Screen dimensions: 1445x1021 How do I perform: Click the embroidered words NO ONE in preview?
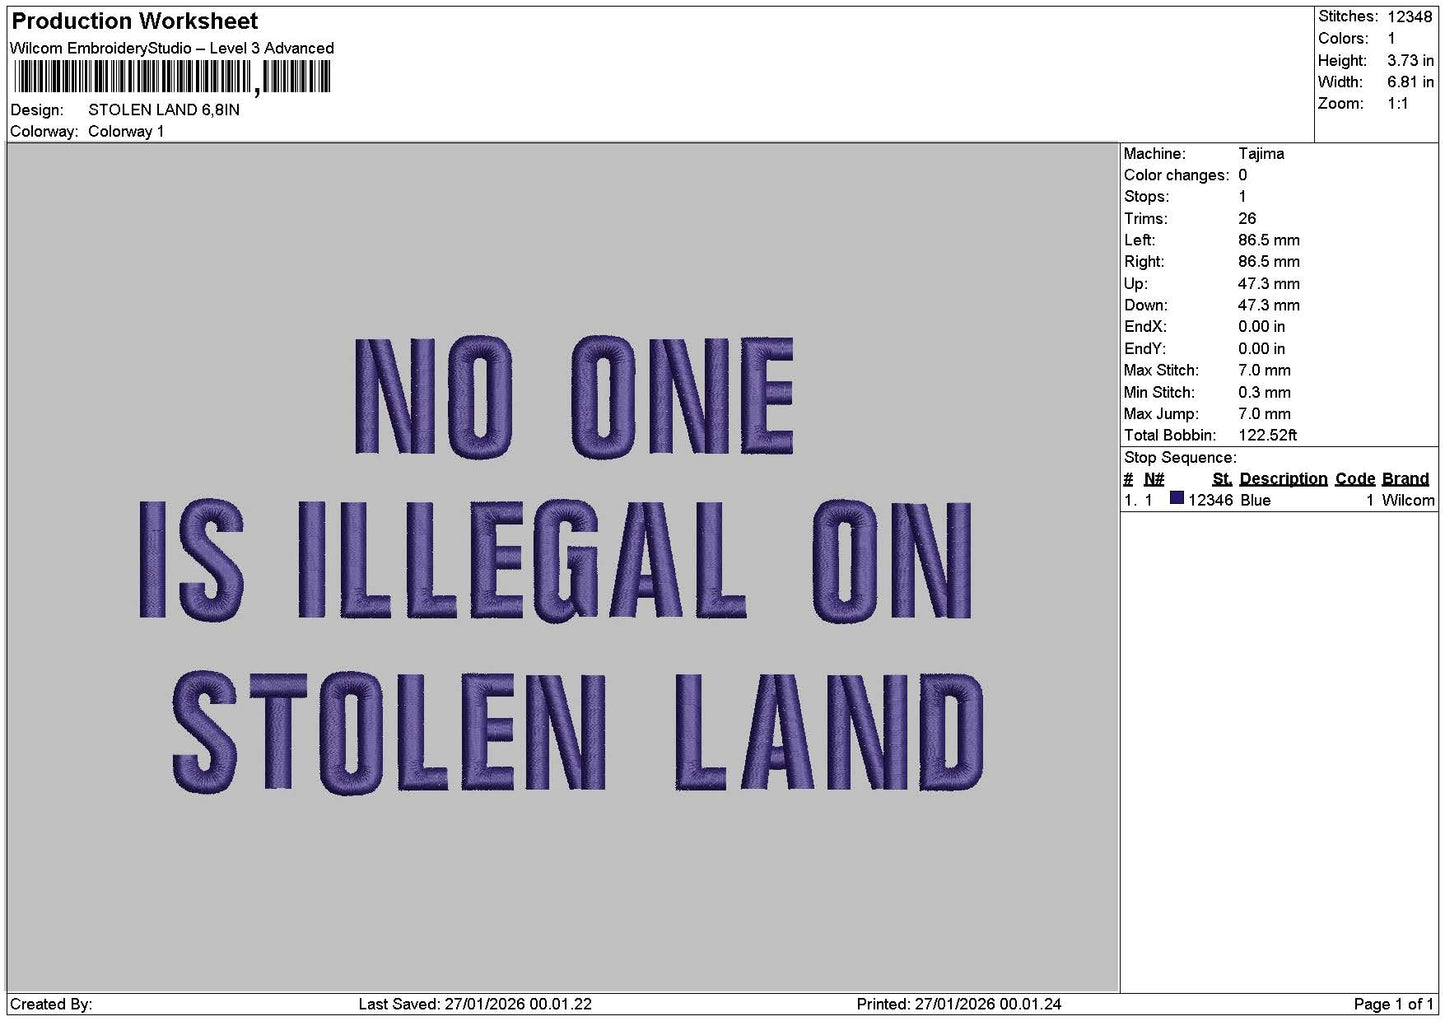coord(575,397)
